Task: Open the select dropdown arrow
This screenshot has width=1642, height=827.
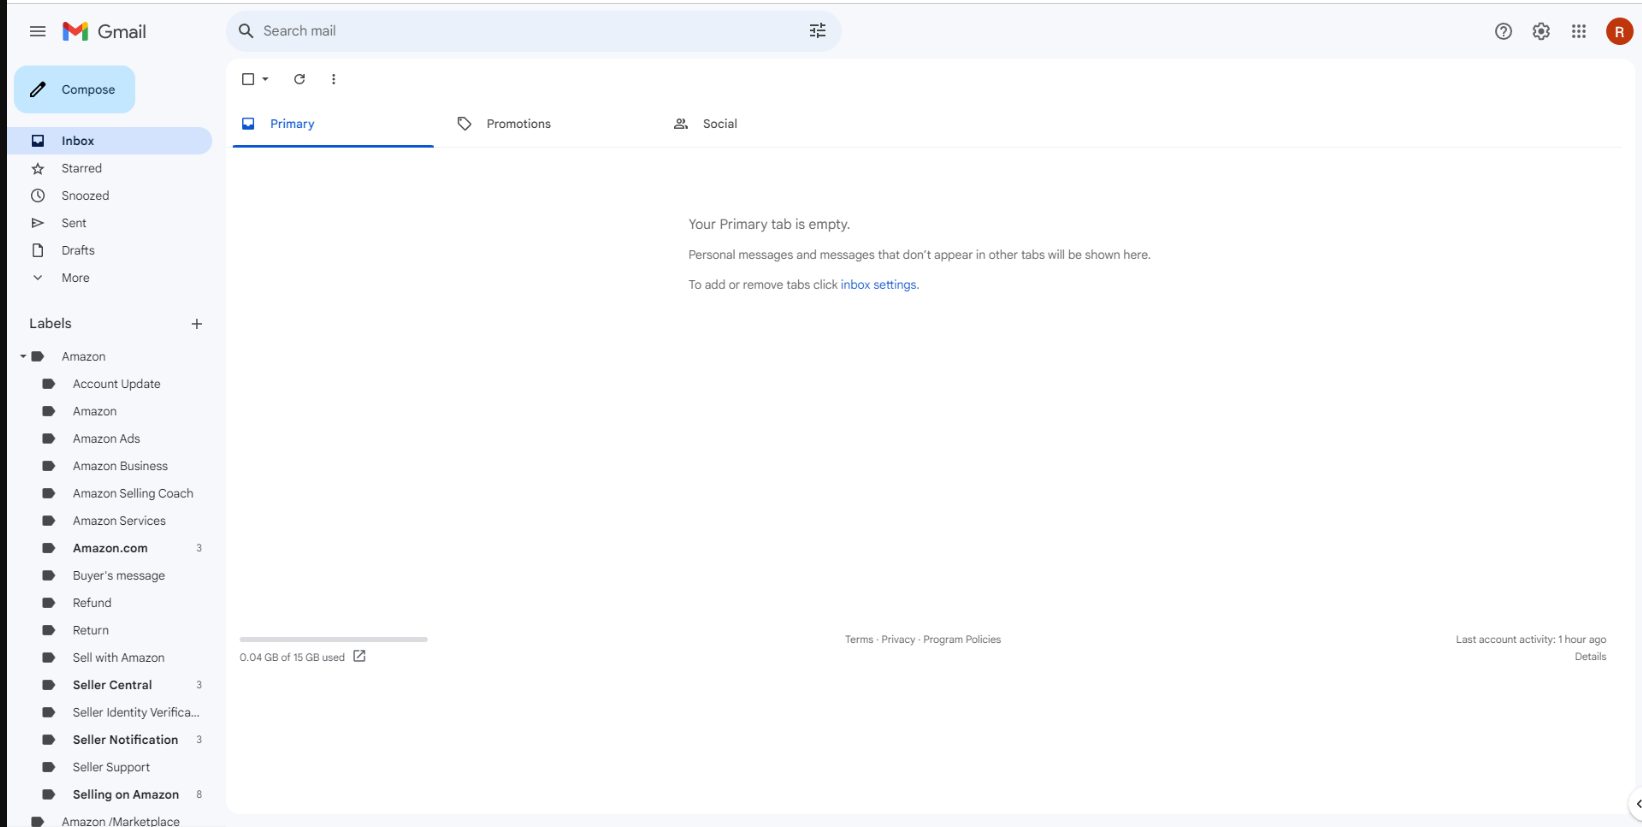Action: 265,79
